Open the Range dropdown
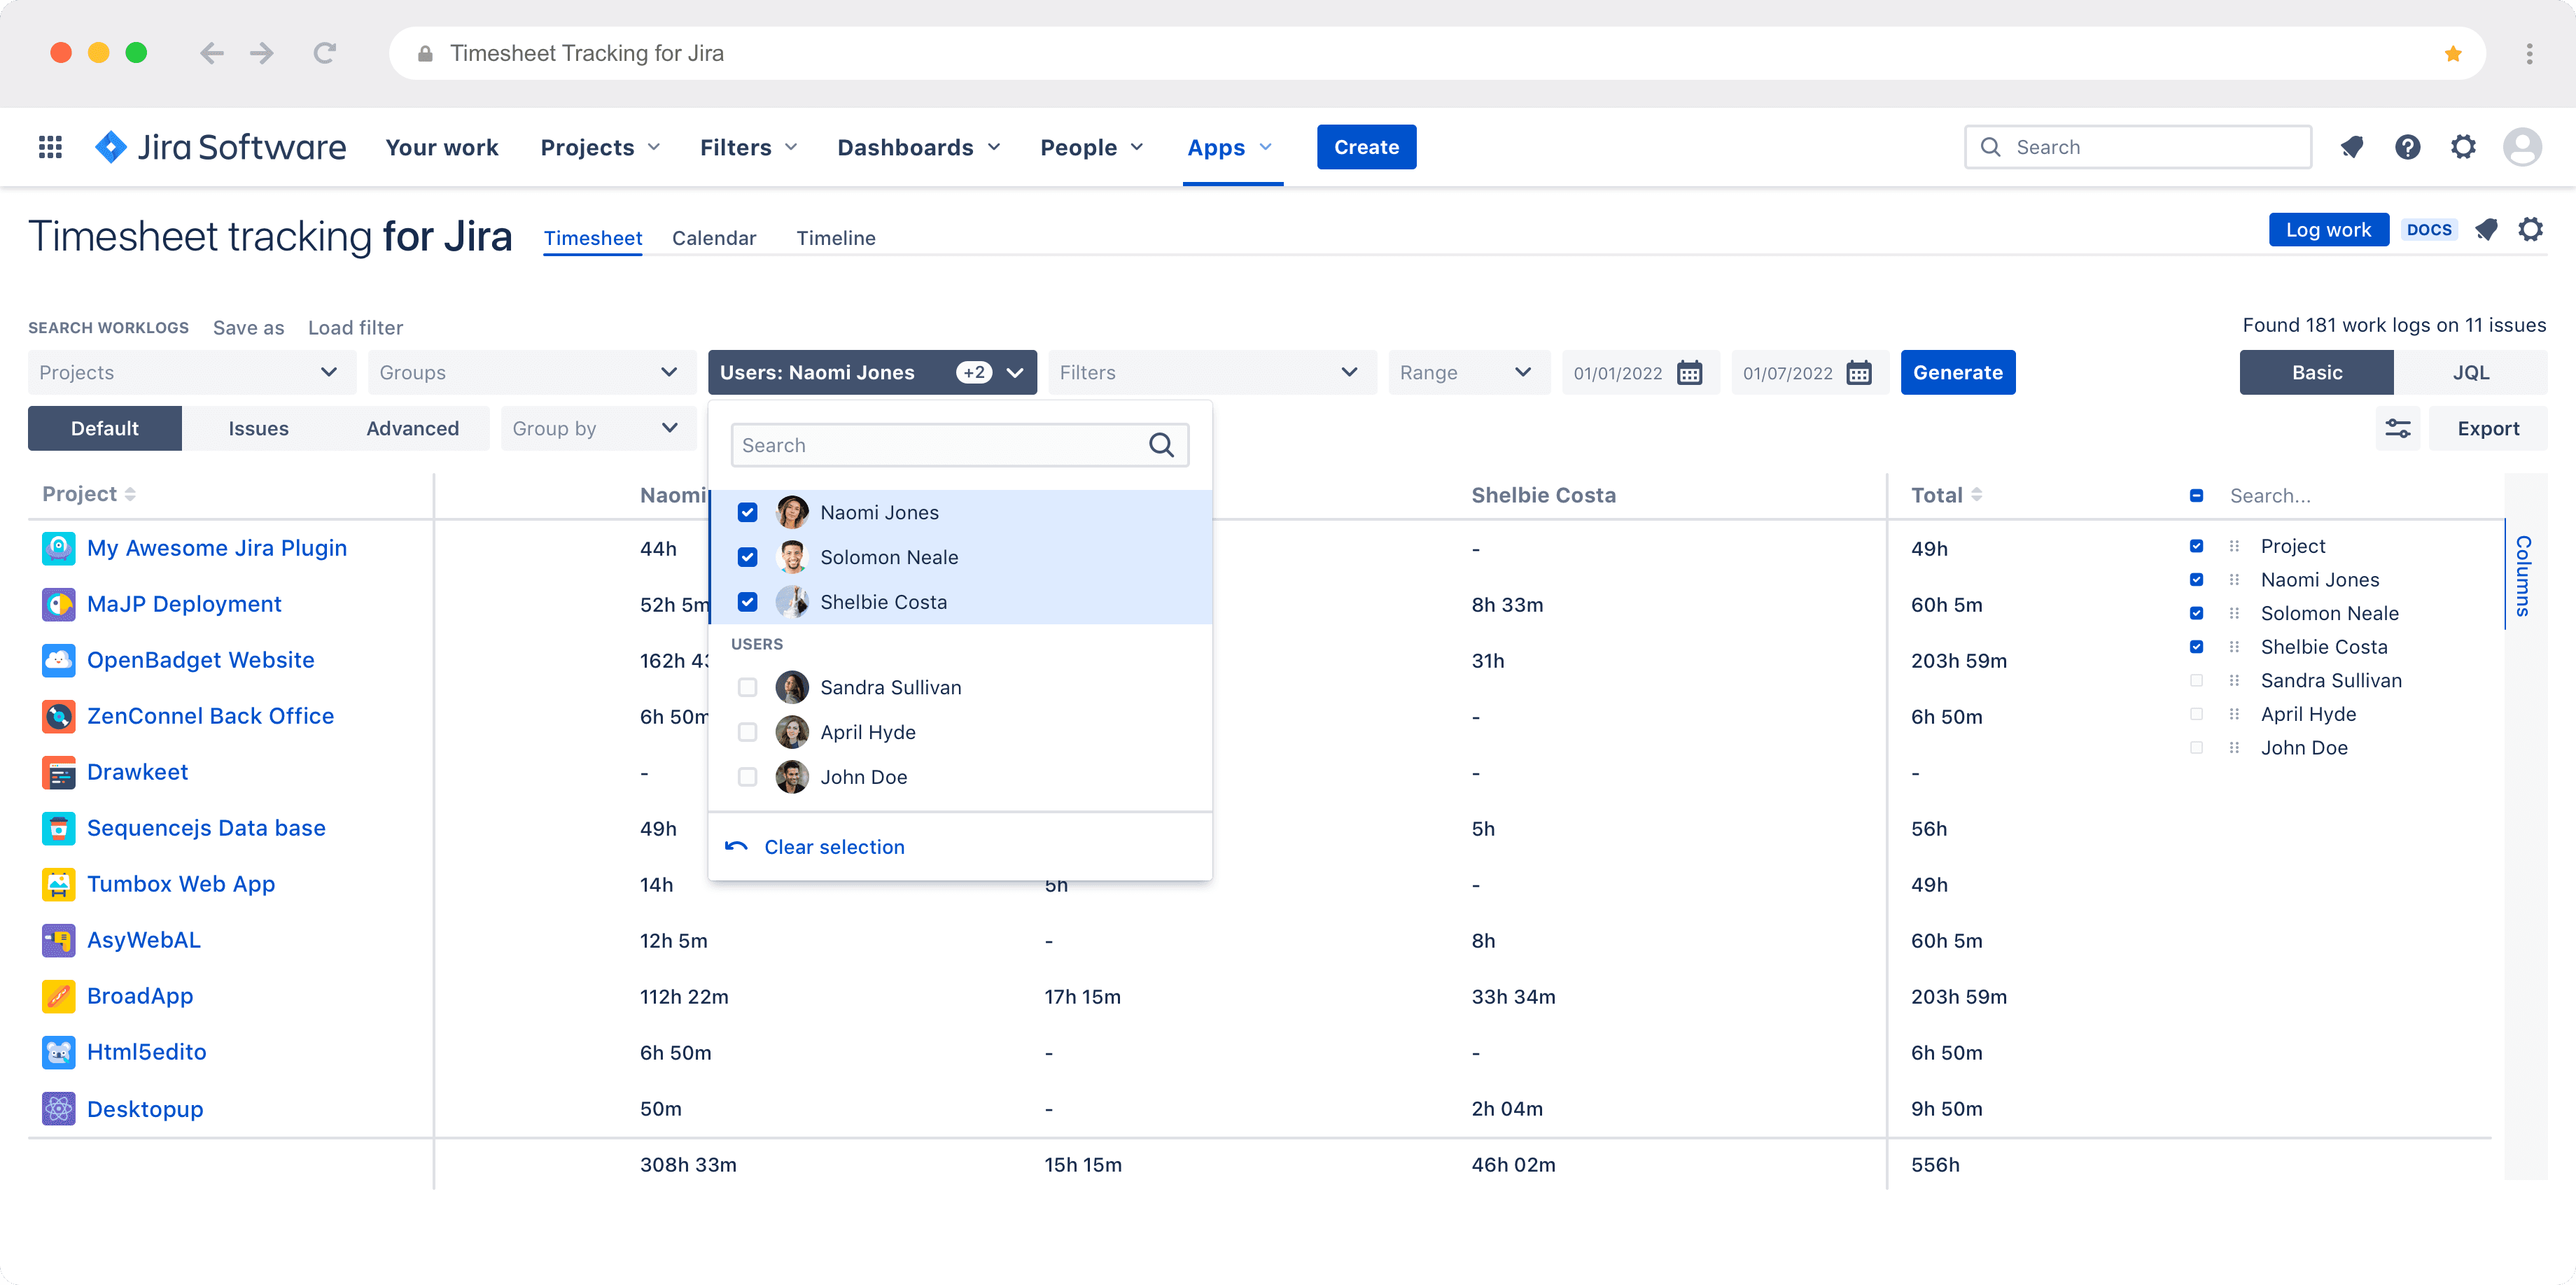2576x1285 pixels. tap(1469, 372)
